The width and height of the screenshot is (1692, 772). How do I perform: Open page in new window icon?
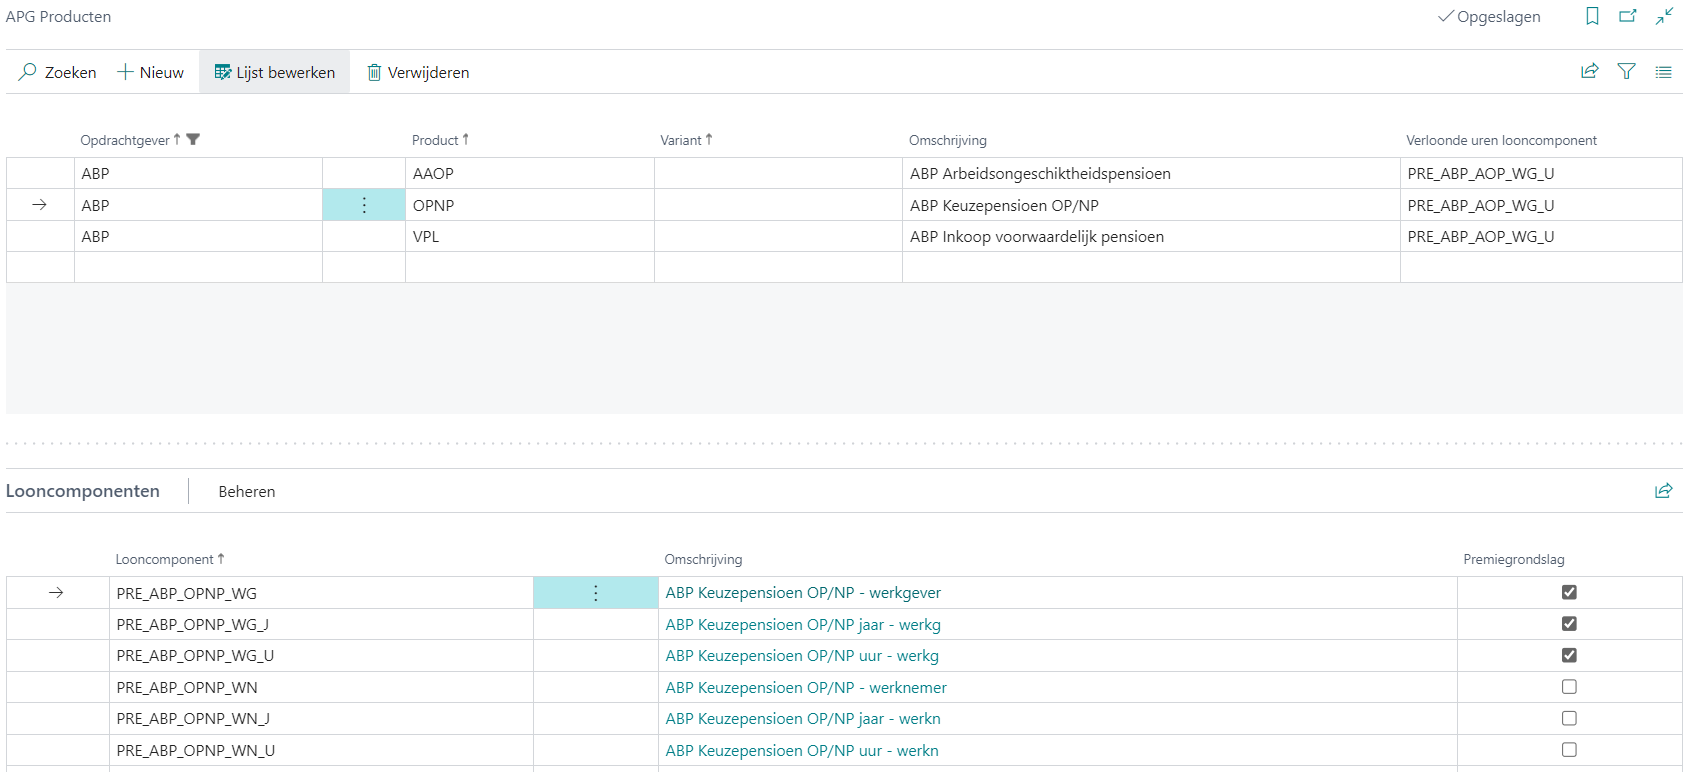1628,16
